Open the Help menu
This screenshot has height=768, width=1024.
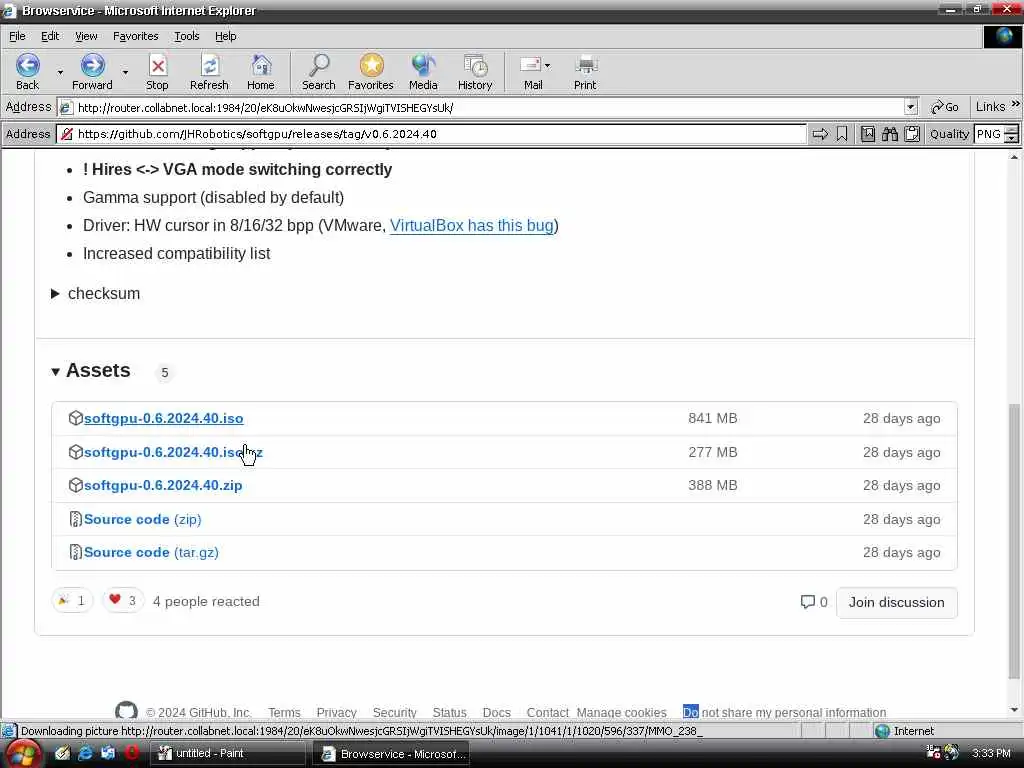225,36
